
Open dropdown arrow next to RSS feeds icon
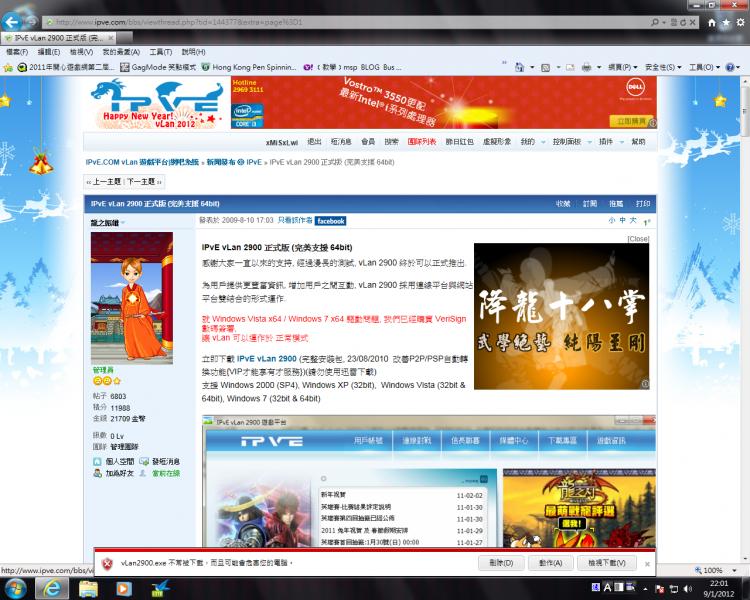pos(558,67)
